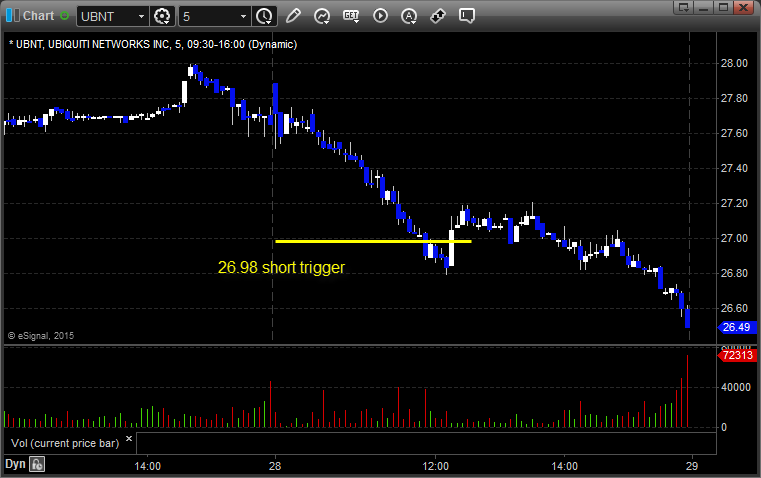Viewport: 761px width, 478px height.
Task: Select the yellow short trigger line
Action: 373,241
